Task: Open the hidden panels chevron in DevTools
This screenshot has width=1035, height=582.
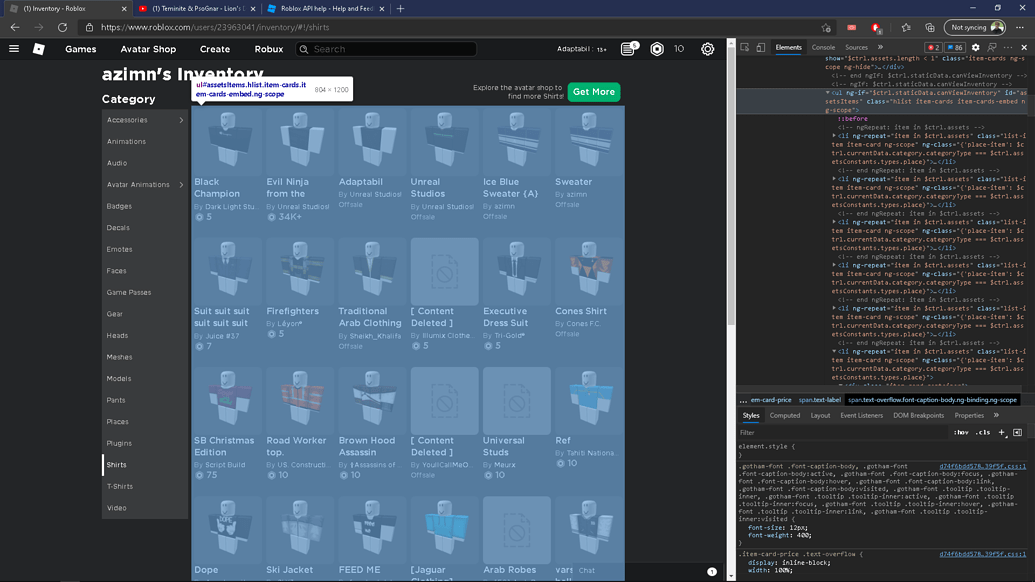Action: (881, 46)
